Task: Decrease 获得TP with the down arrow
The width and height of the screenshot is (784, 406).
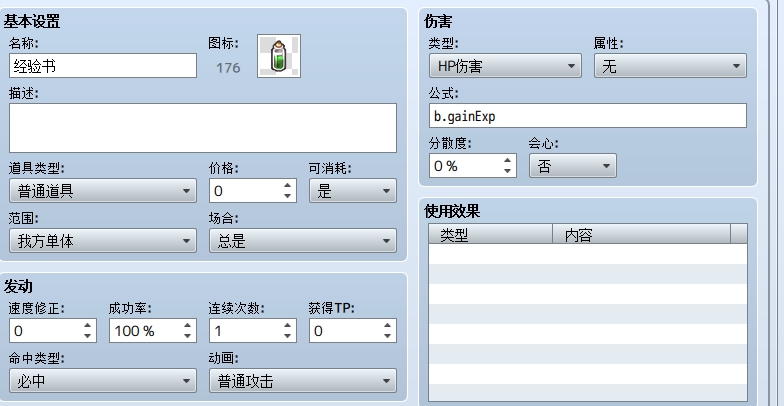Action: (388, 336)
